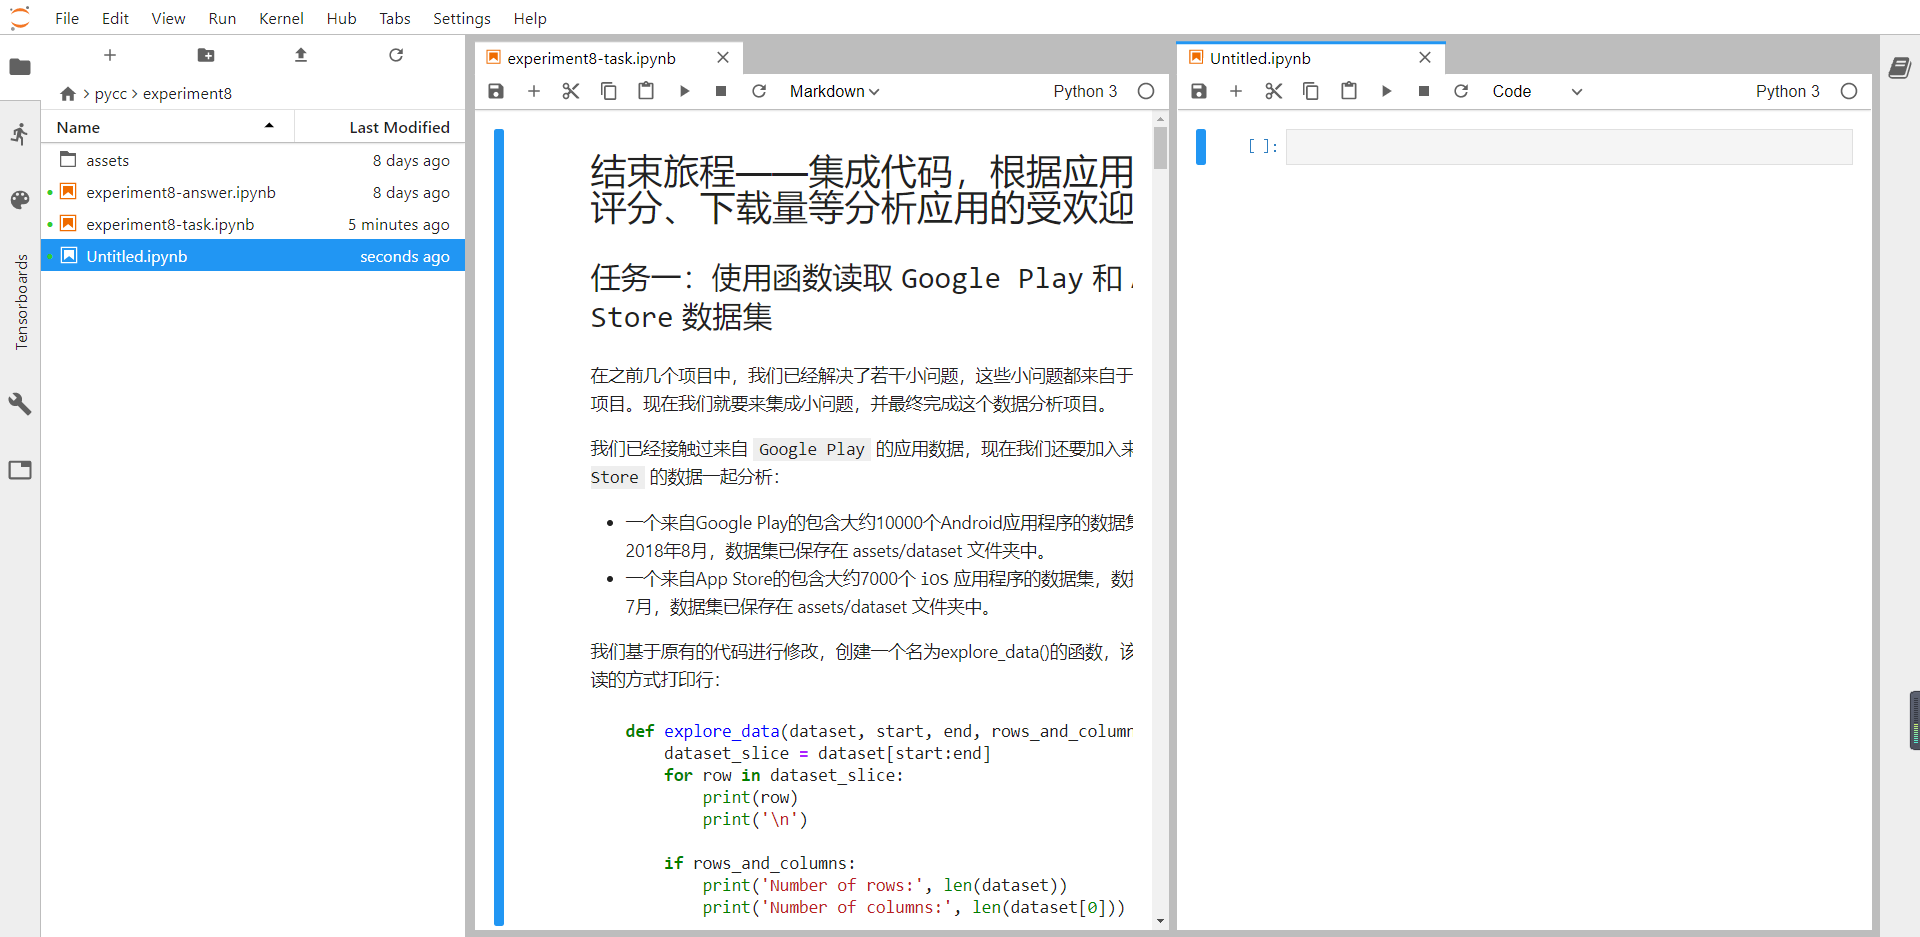The height and width of the screenshot is (937, 1920).
Task: Collapse the markdown cell in experiment8-task notebook
Action: [x=499, y=527]
